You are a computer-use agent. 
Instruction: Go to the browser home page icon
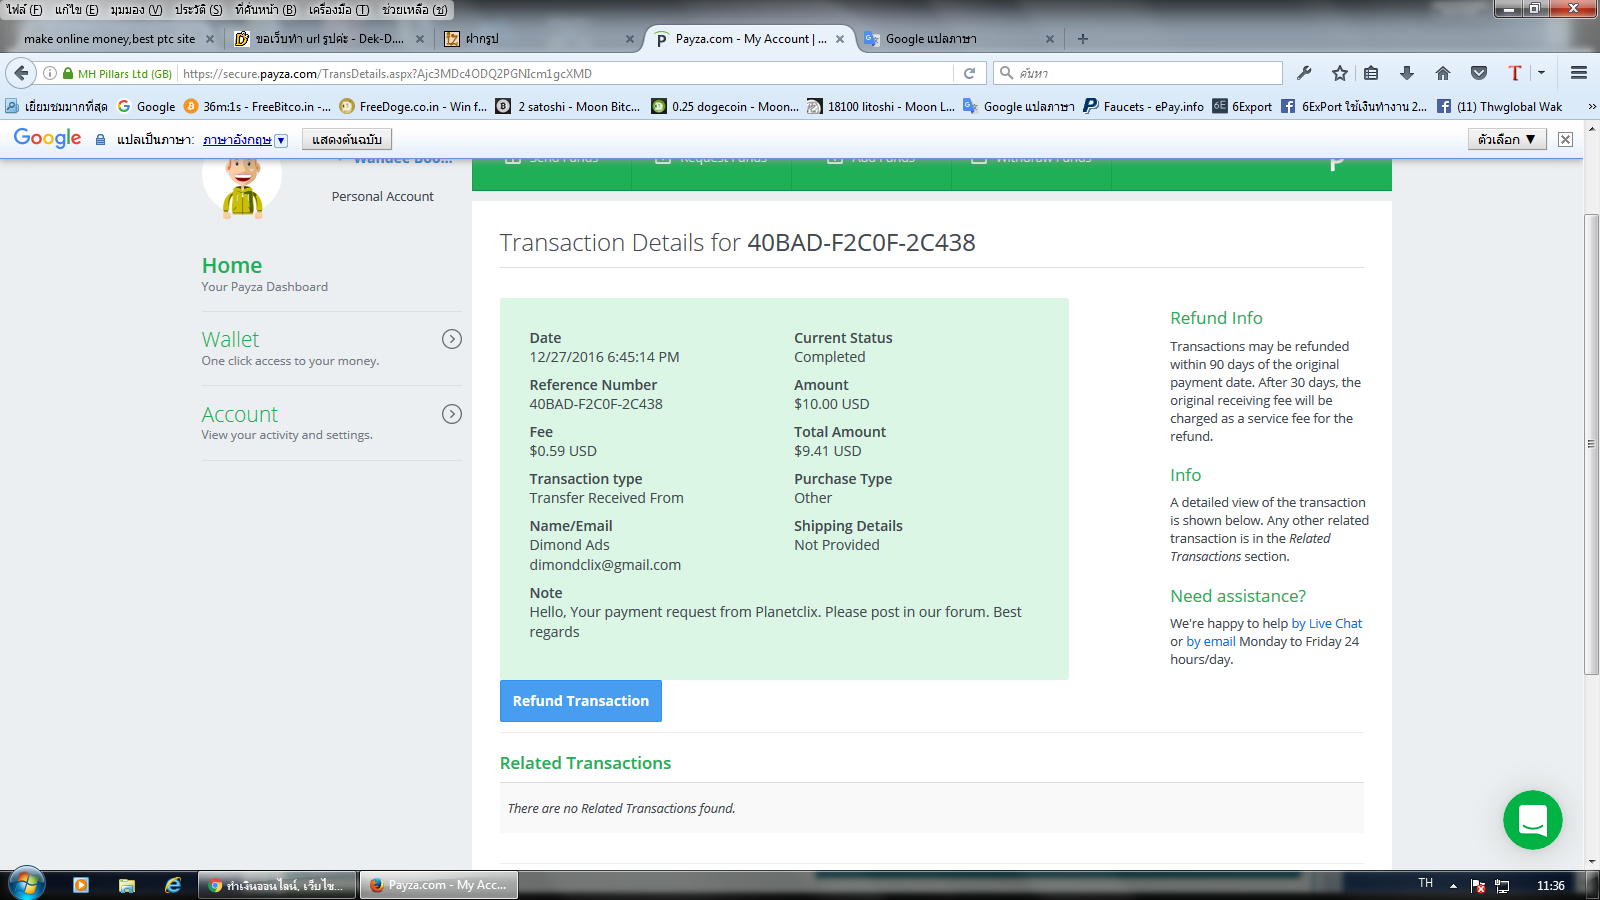[1442, 73]
